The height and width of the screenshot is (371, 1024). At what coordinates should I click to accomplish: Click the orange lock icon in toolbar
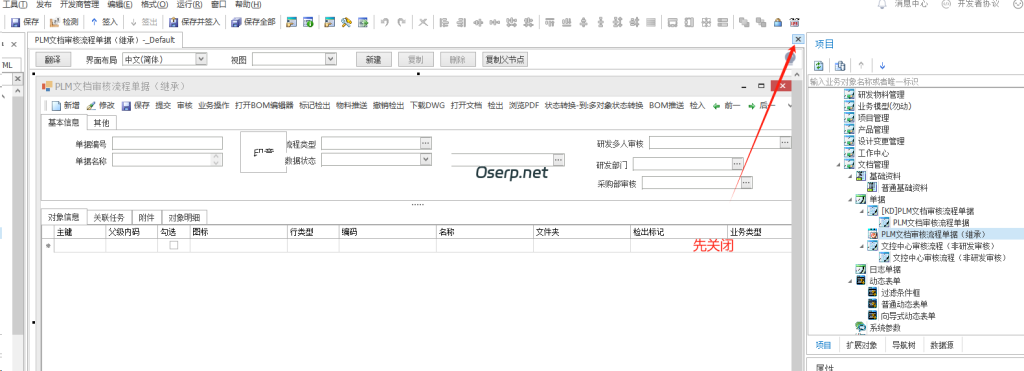point(778,22)
